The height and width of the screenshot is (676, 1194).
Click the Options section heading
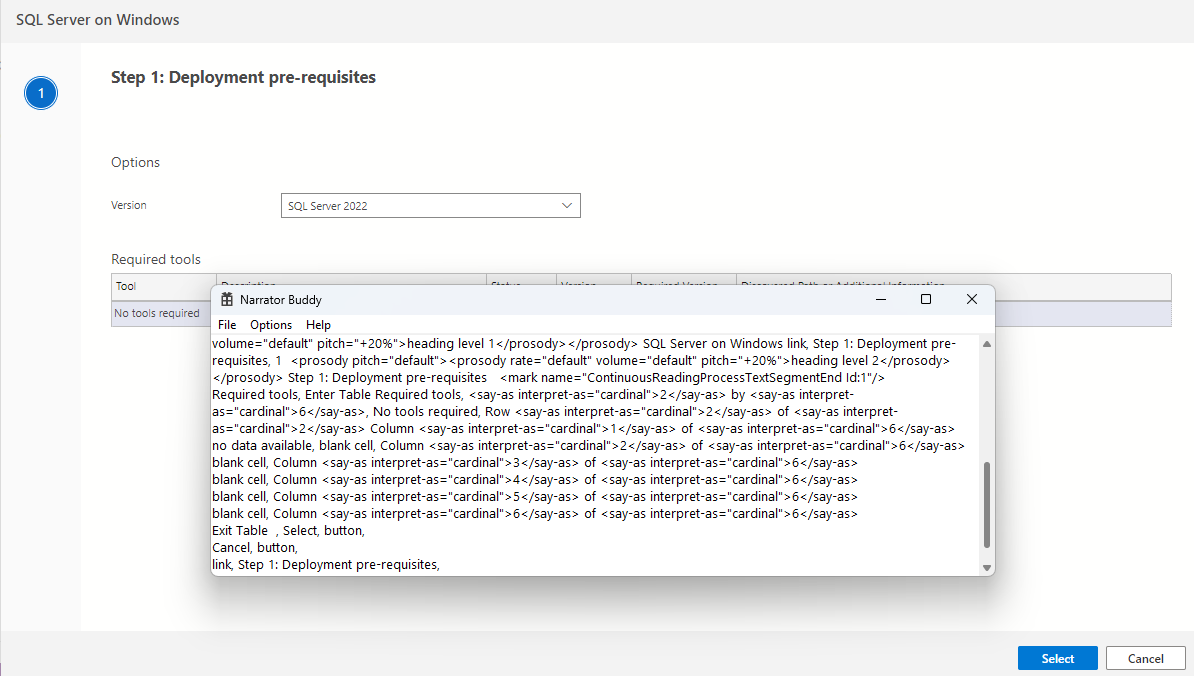[x=135, y=162]
